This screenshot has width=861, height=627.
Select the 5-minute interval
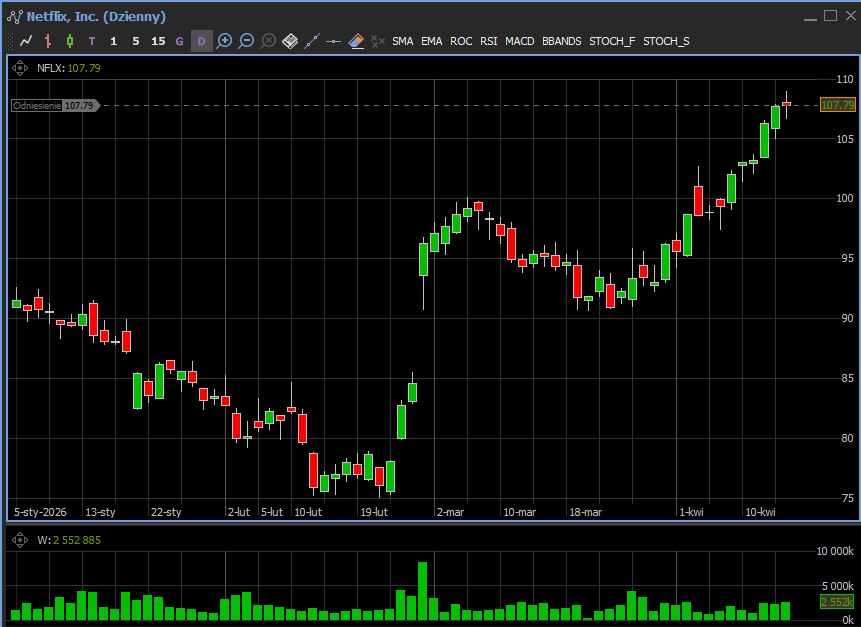tap(136, 41)
